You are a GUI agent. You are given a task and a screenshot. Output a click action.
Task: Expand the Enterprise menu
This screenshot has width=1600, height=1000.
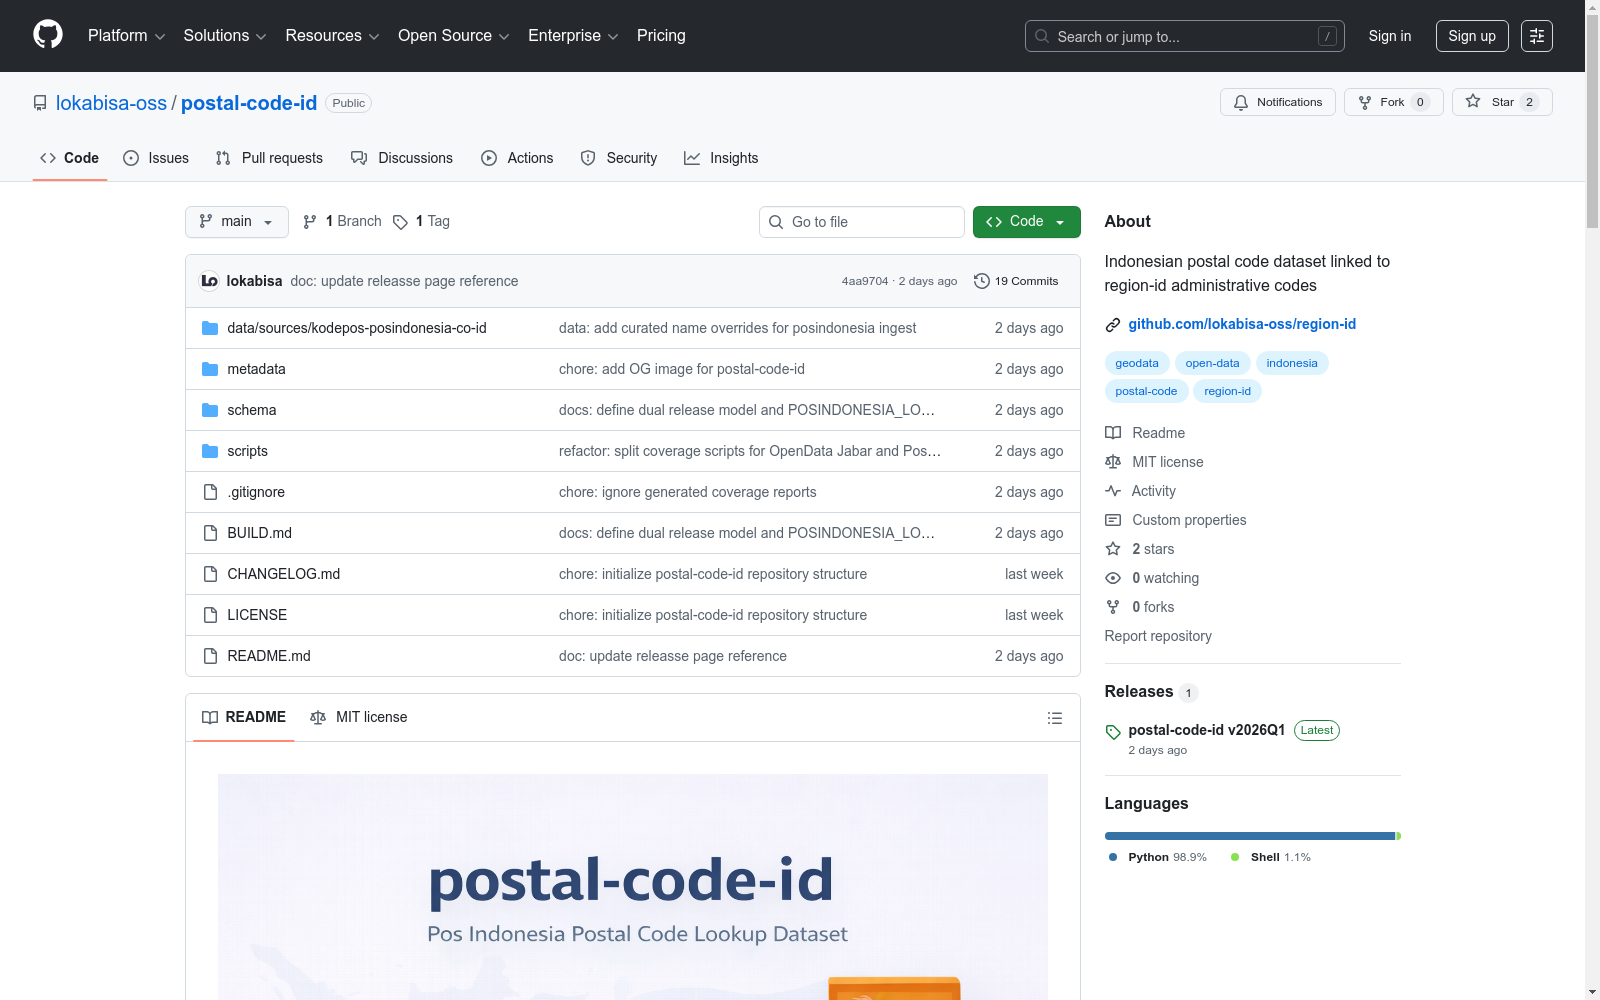(x=573, y=36)
